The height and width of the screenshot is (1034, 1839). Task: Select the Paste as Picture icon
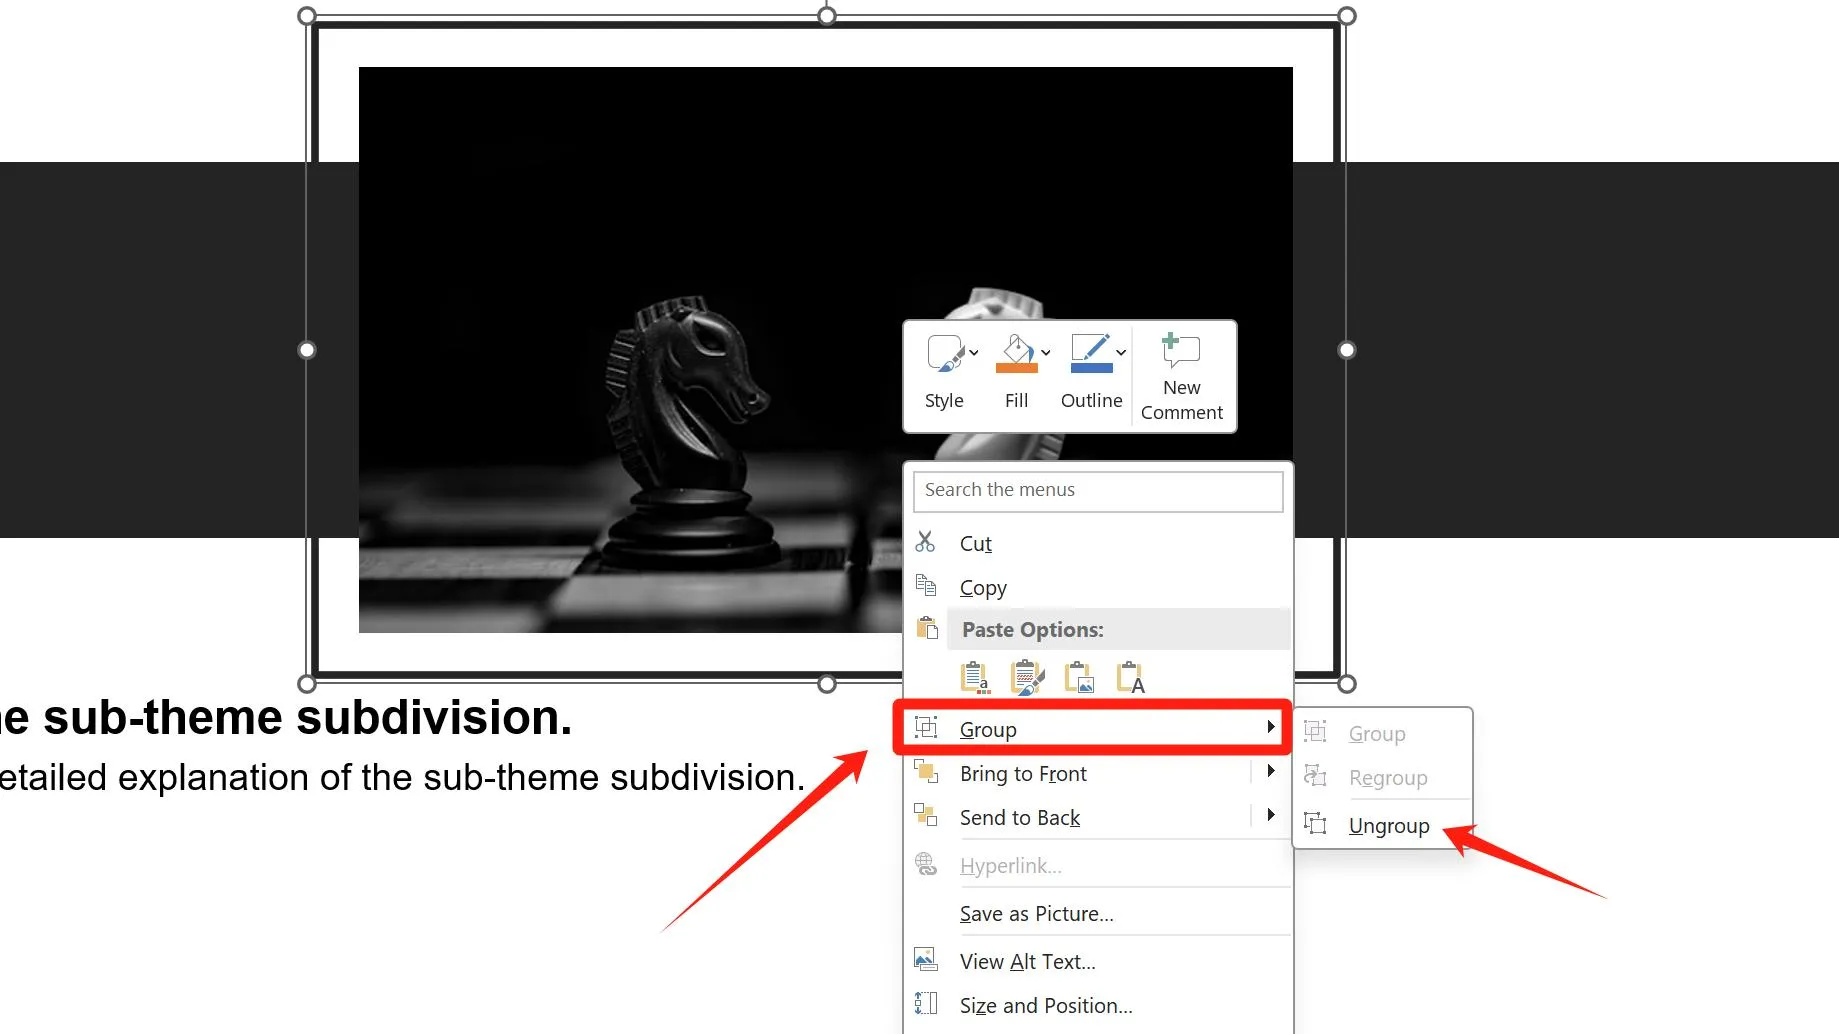coord(1079,676)
